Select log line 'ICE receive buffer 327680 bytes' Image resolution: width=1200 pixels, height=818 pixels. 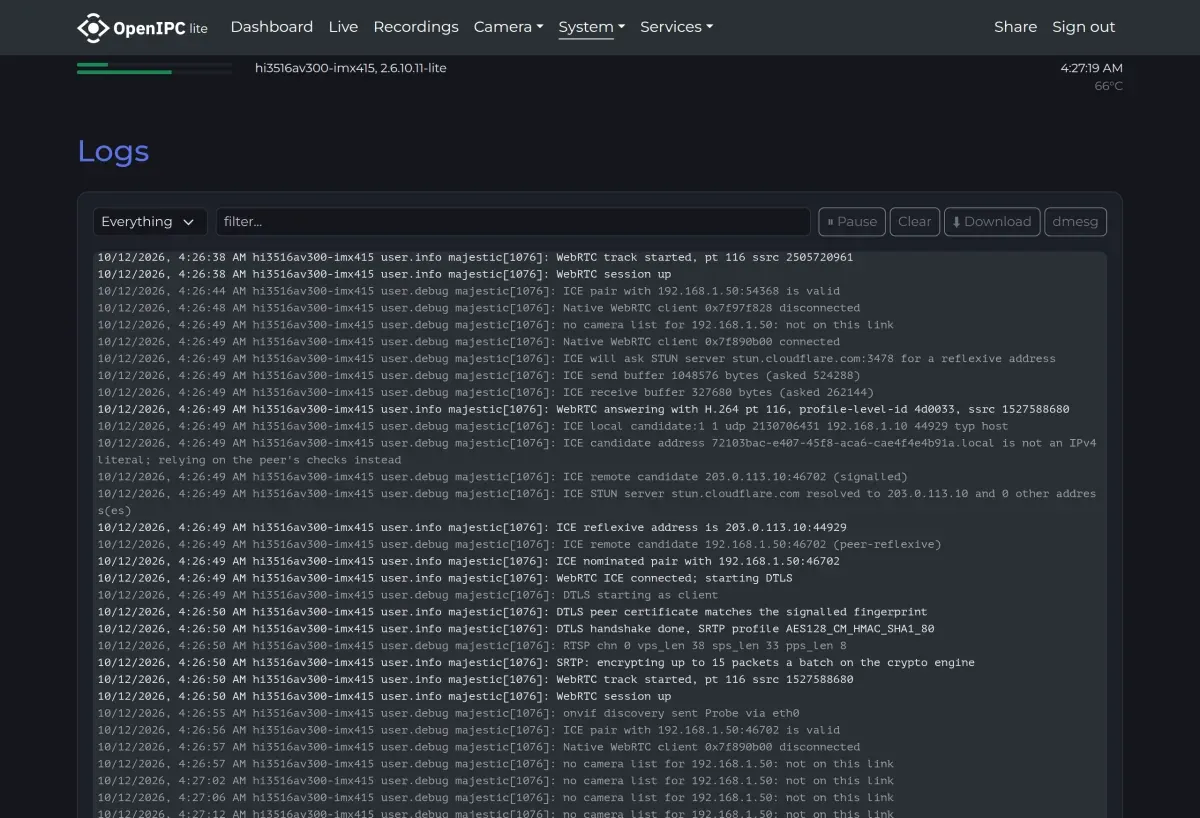(x=485, y=393)
